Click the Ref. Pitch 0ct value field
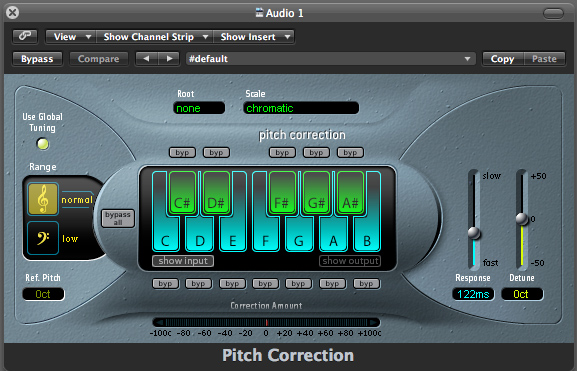The image size is (577, 371). (43, 294)
